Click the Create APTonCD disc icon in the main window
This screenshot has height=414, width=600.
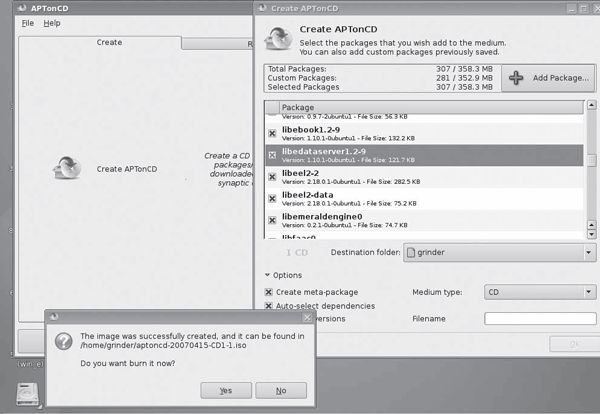[x=68, y=168]
